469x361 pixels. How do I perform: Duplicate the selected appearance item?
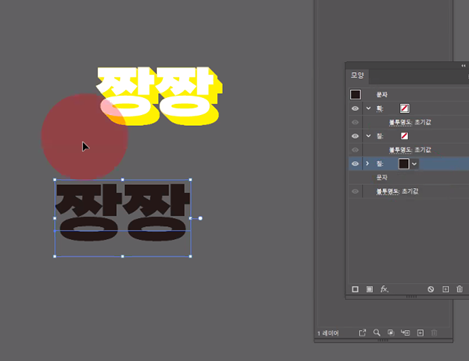pyautogui.click(x=445, y=289)
